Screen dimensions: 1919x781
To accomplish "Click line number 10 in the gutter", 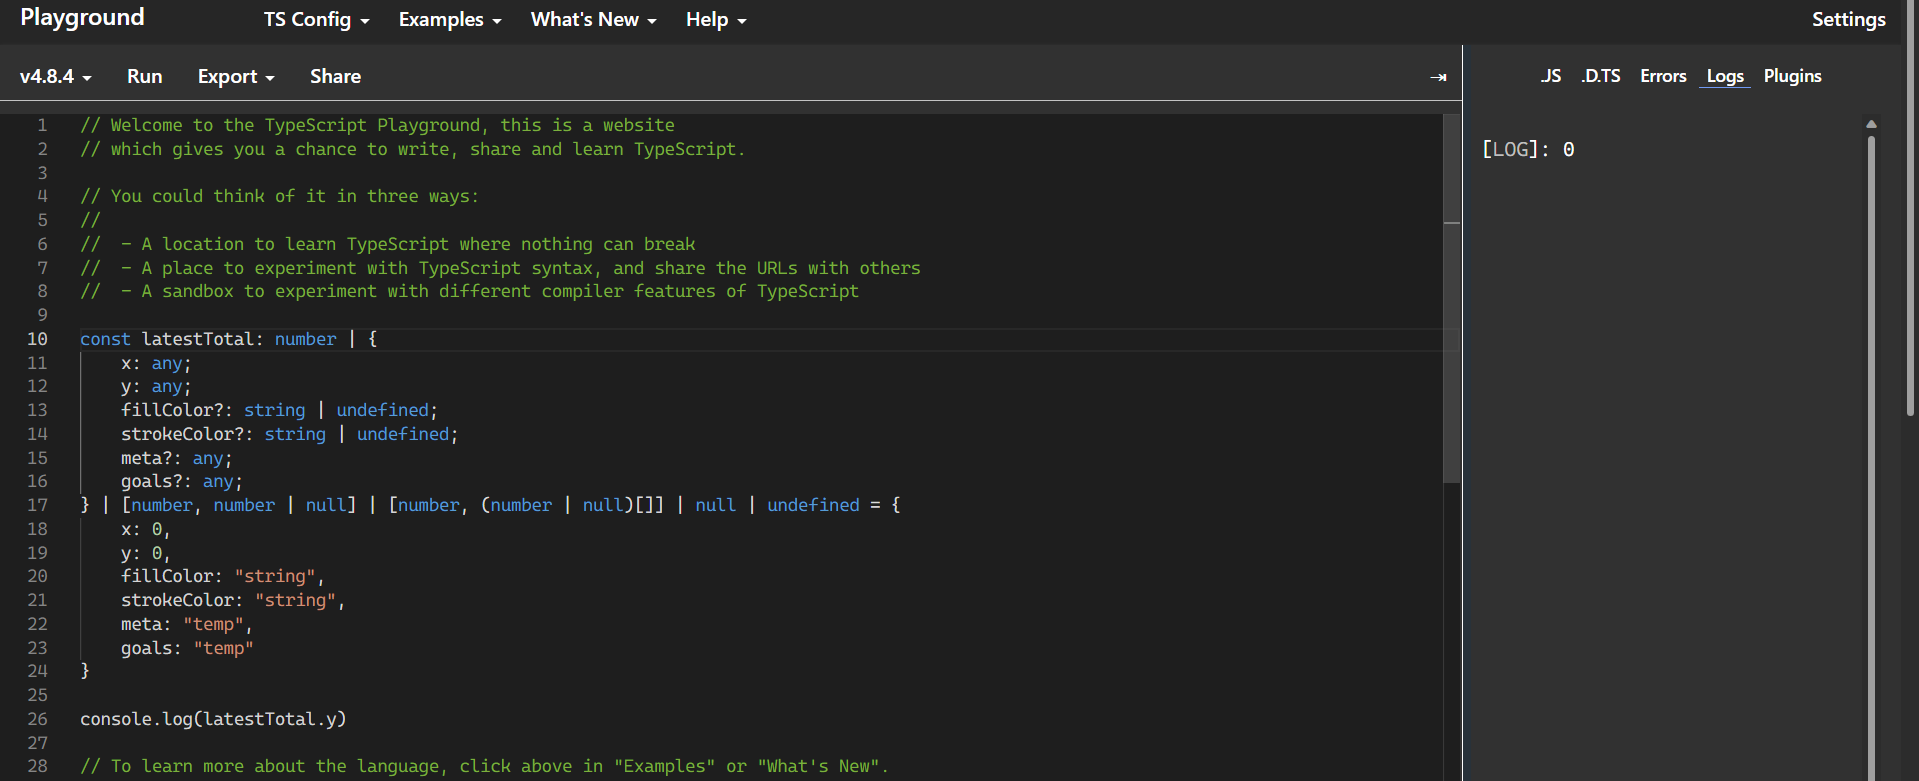I will pos(38,339).
